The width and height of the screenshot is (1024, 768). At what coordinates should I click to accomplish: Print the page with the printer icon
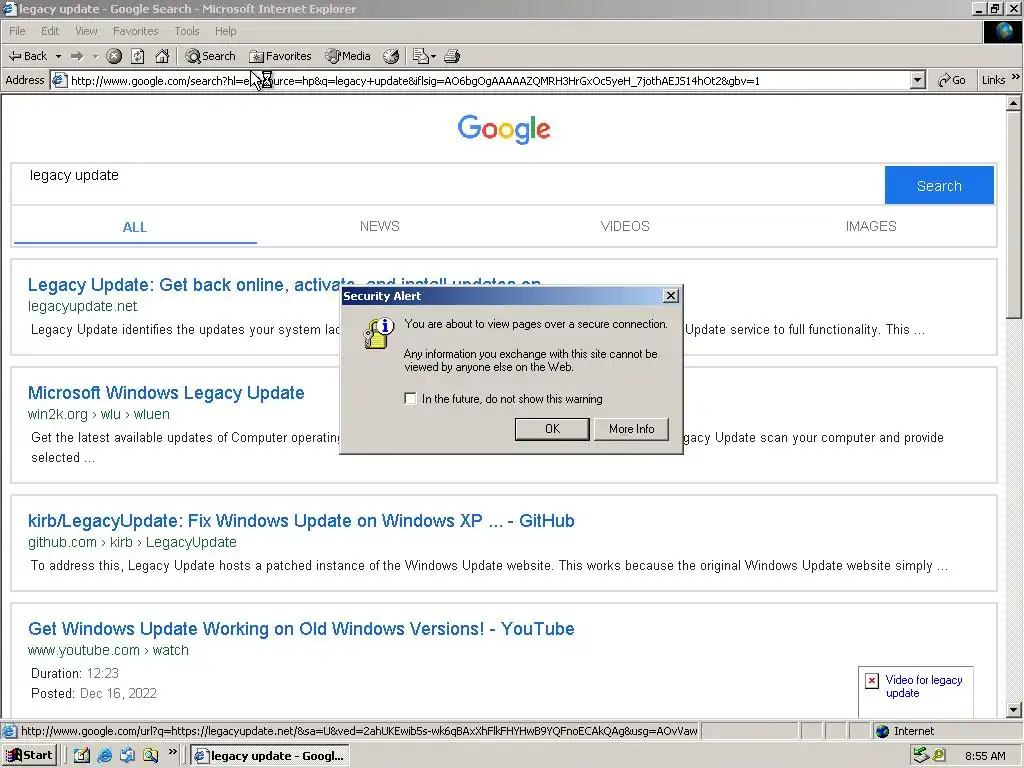pyautogui.click(x=452, y=56)
